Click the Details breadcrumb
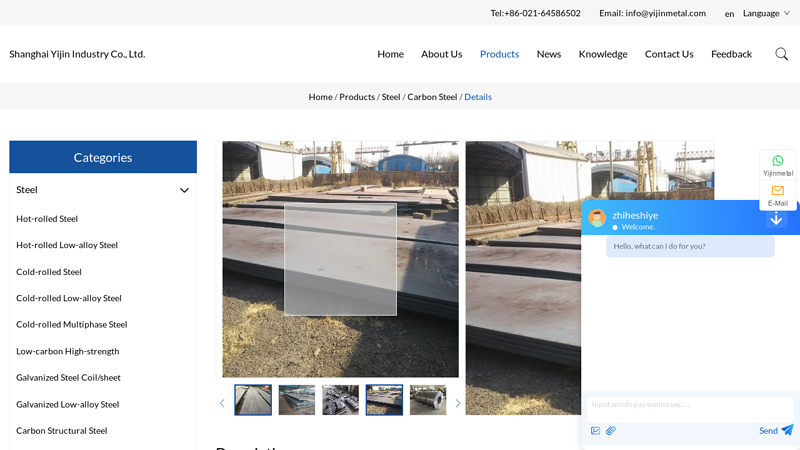The width and height of the screenshot is (800, 450). [478, 97]
